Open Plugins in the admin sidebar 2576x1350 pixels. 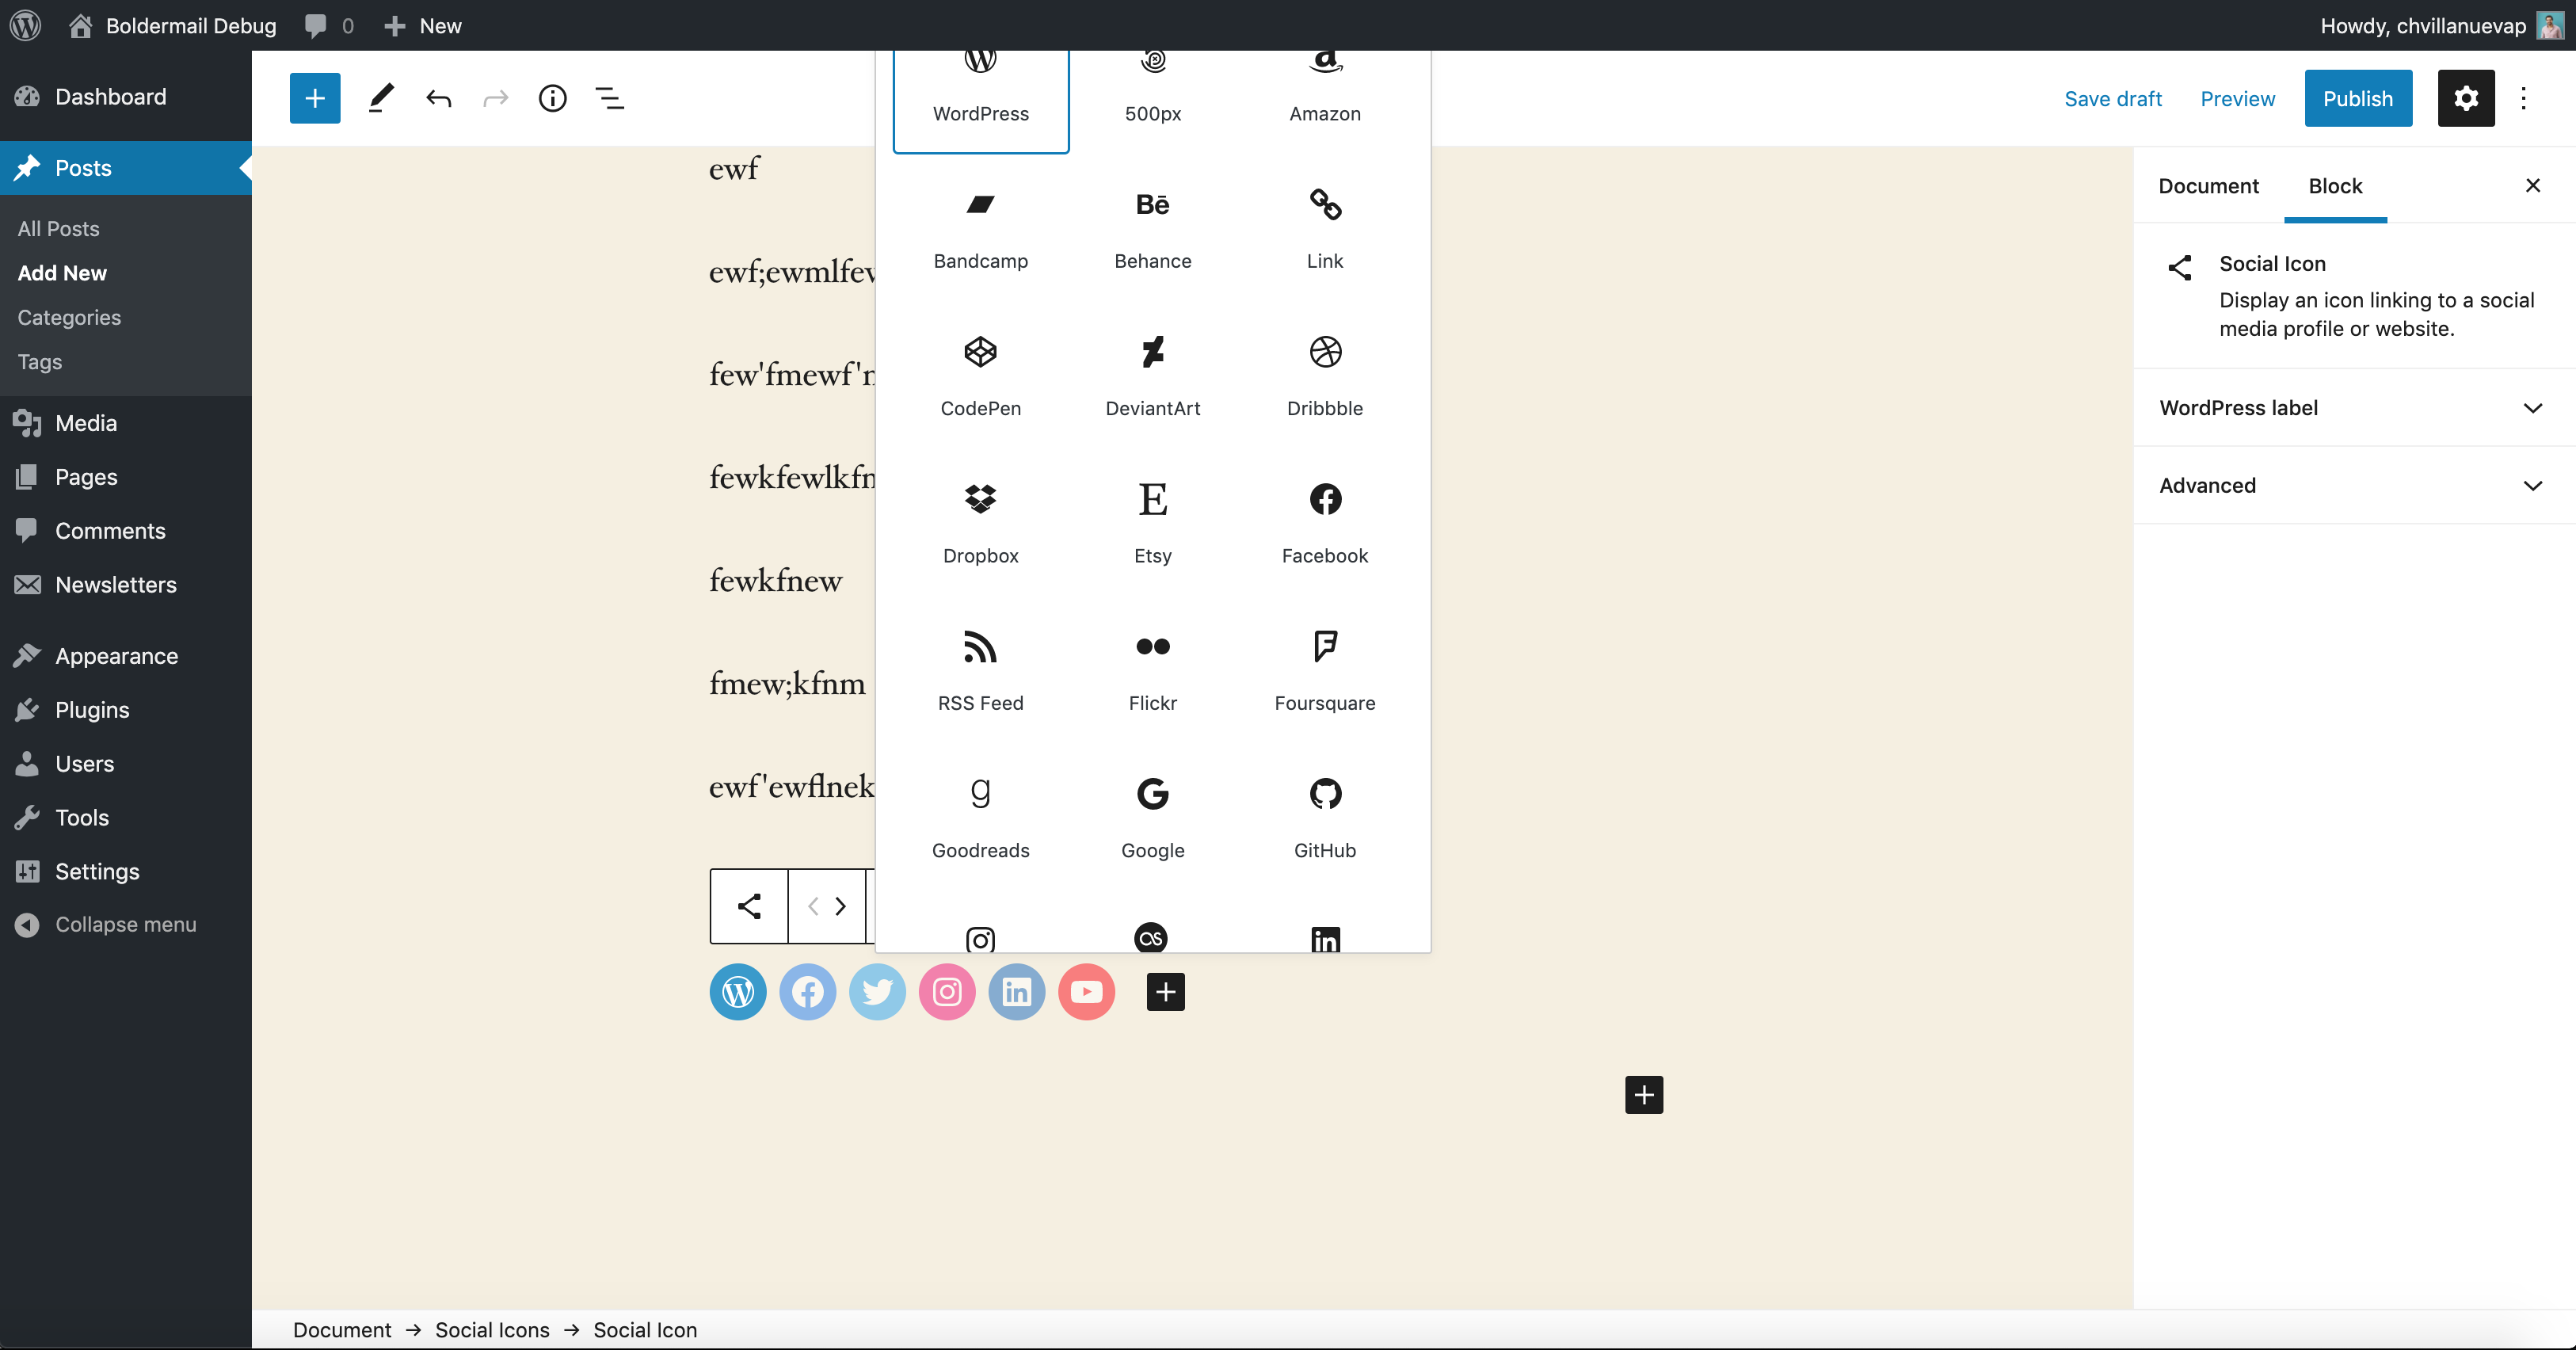click(92, 710)
